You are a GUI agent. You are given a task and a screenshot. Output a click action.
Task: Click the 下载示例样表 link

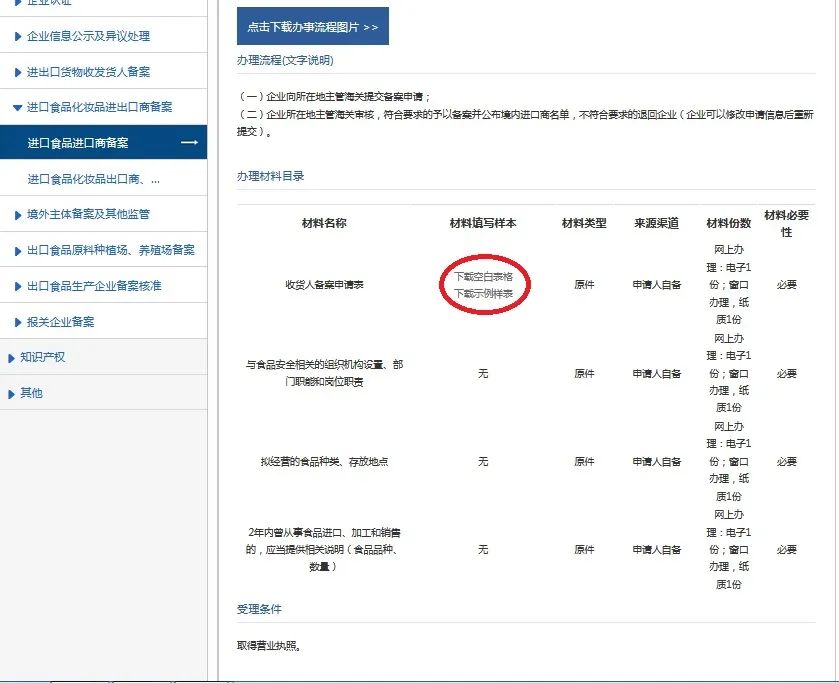(483, 293)
